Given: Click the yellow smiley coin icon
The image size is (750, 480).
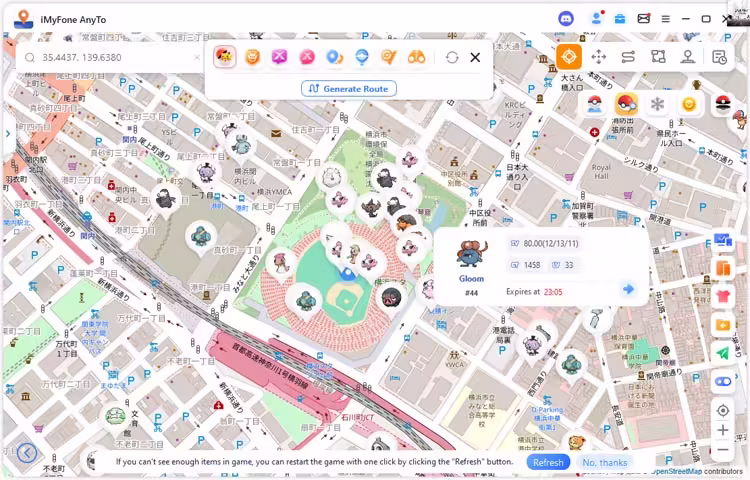Looking at the screenshot, I should 689,104.
